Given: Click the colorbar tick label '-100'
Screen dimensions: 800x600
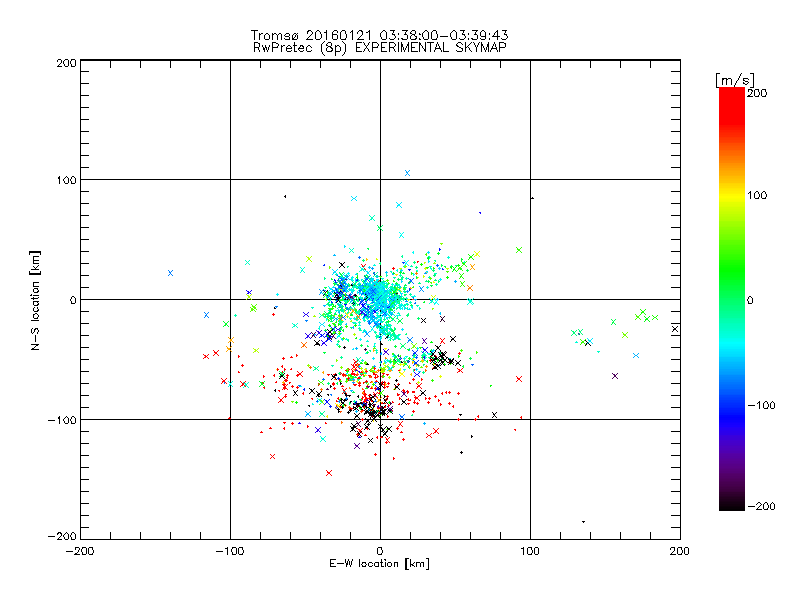Looking at the screenshot, I should click(761, 406).
